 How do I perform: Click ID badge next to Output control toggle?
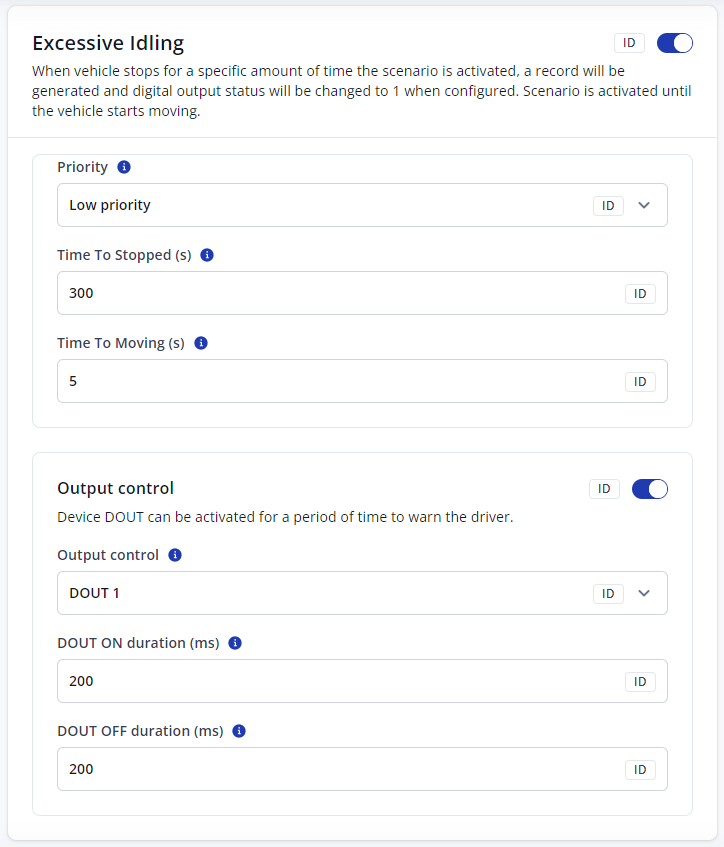pyautogui.click(x=604, y=489)
